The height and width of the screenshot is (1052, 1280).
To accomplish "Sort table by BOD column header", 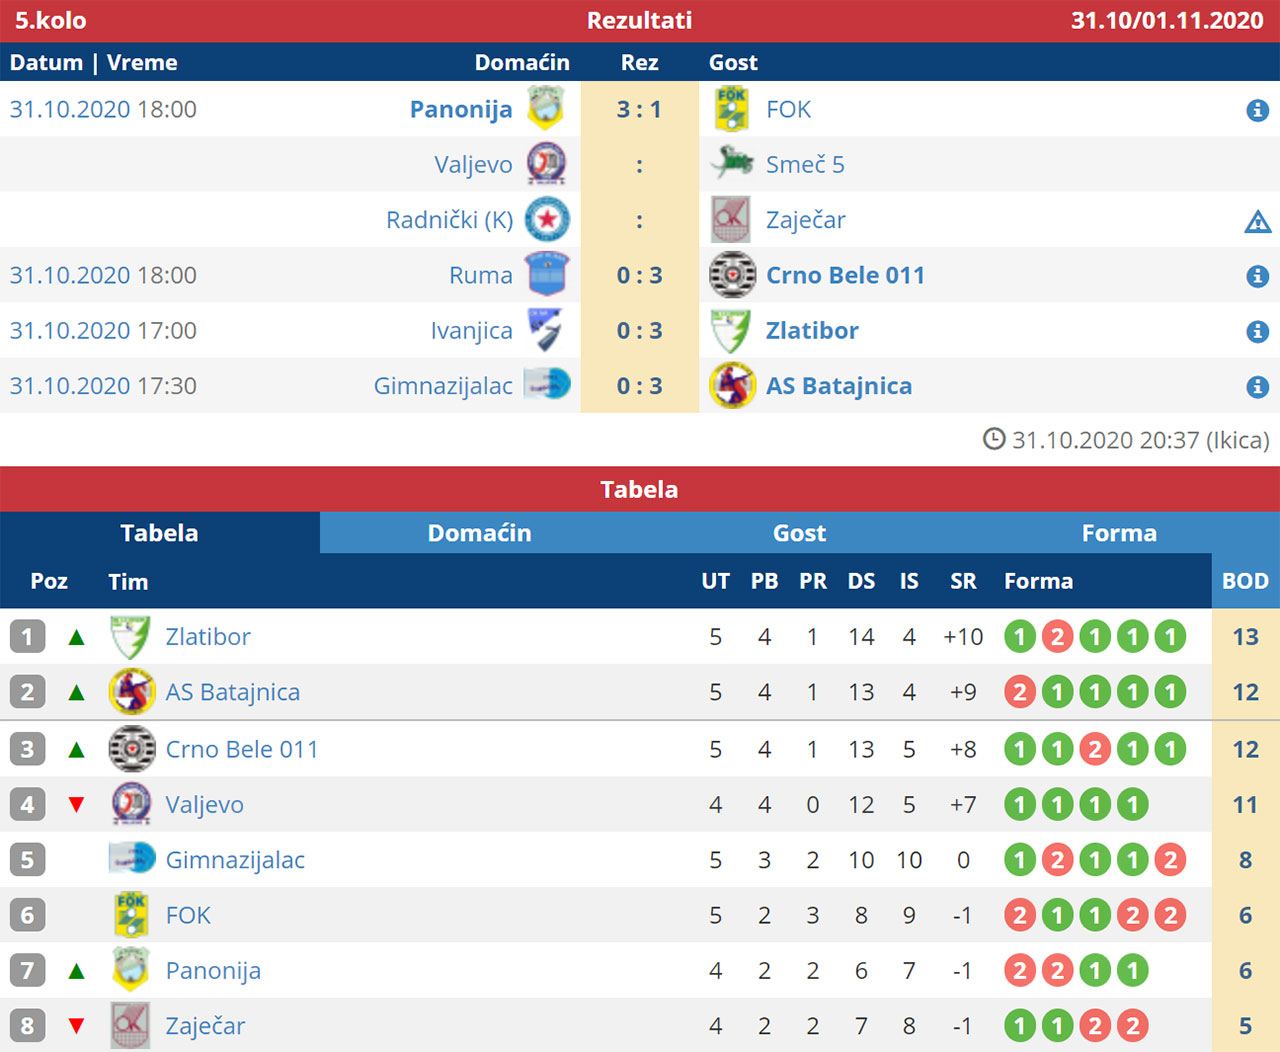I will [1246, 581].
